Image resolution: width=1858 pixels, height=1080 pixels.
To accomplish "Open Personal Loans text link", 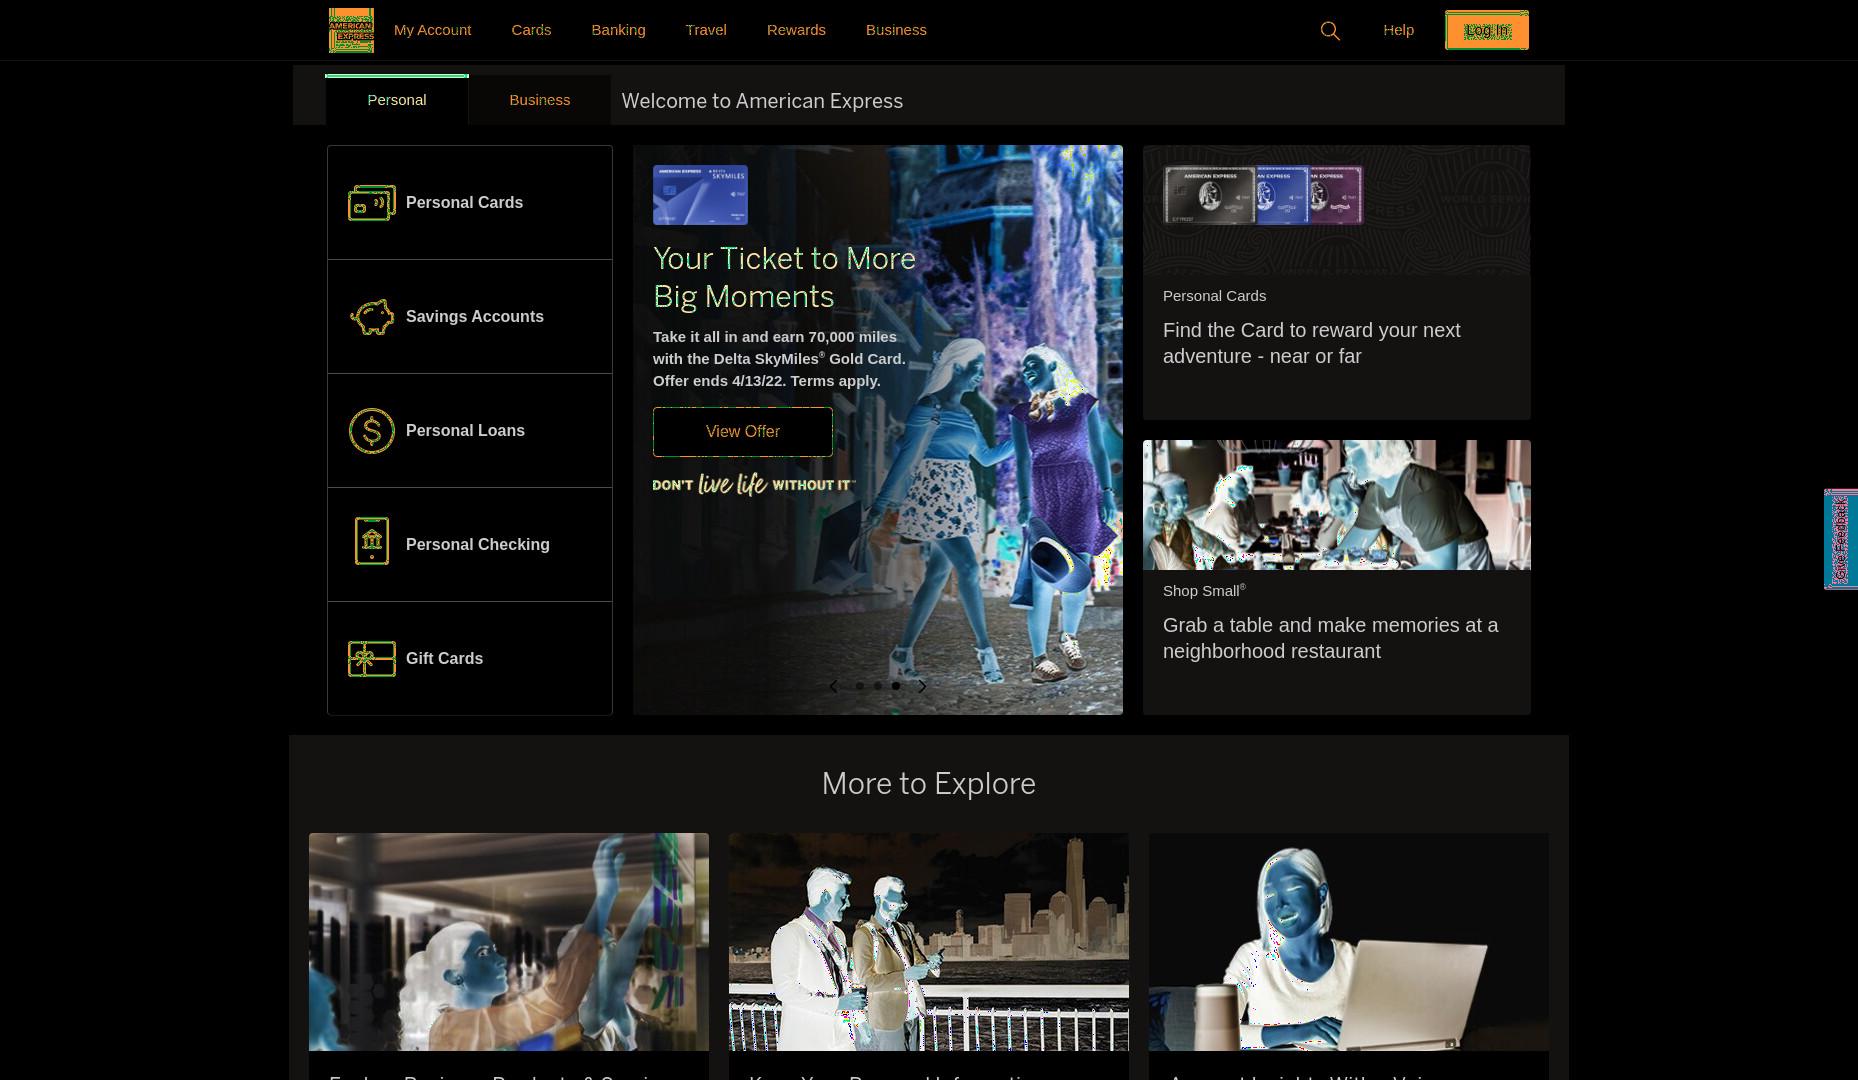I will coord(465,431).
